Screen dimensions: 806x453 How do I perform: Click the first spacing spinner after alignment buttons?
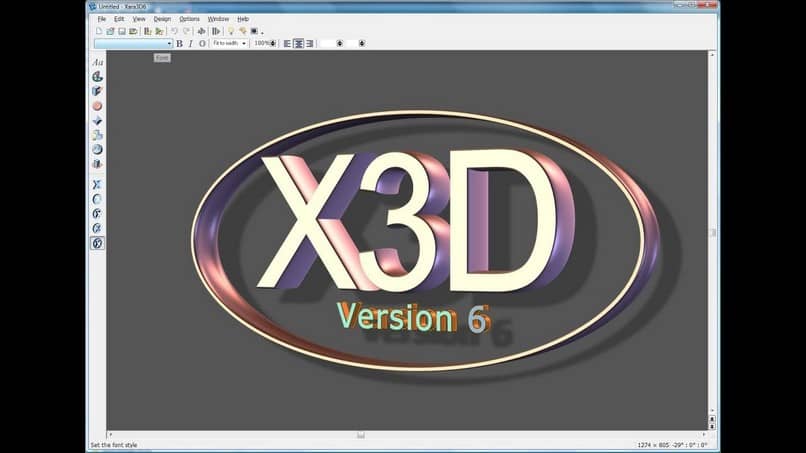(339, 44)
